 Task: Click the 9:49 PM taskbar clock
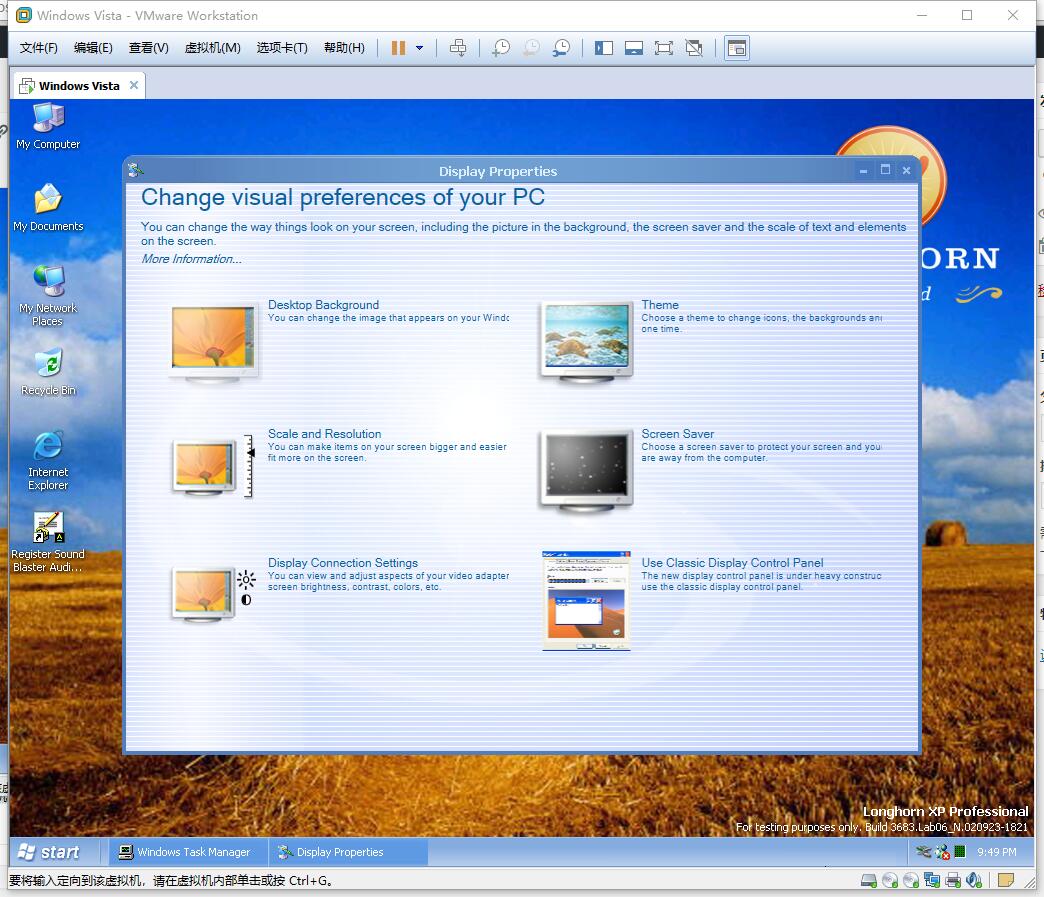[x=996, y=852]
